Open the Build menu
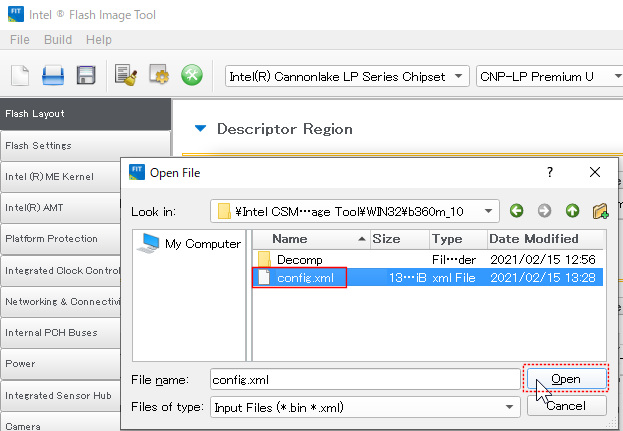 coord(57,40)
